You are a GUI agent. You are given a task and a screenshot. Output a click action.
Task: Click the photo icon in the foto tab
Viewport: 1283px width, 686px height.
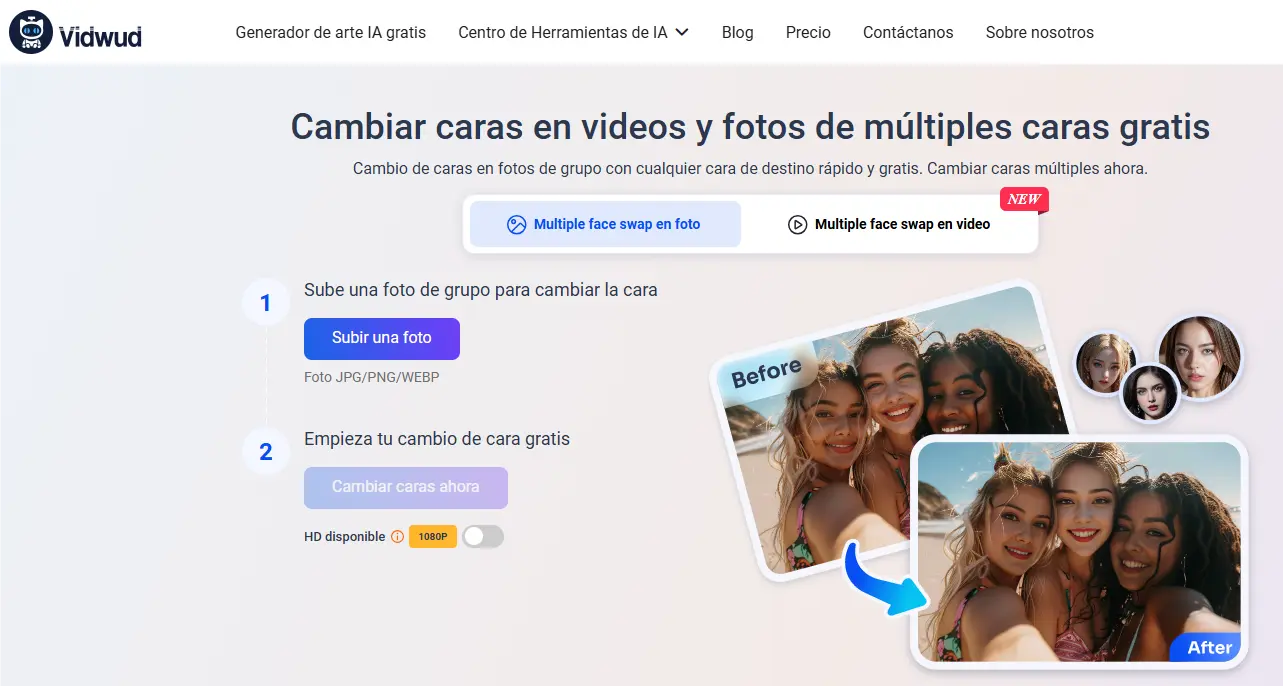click(x=516, y=224)
